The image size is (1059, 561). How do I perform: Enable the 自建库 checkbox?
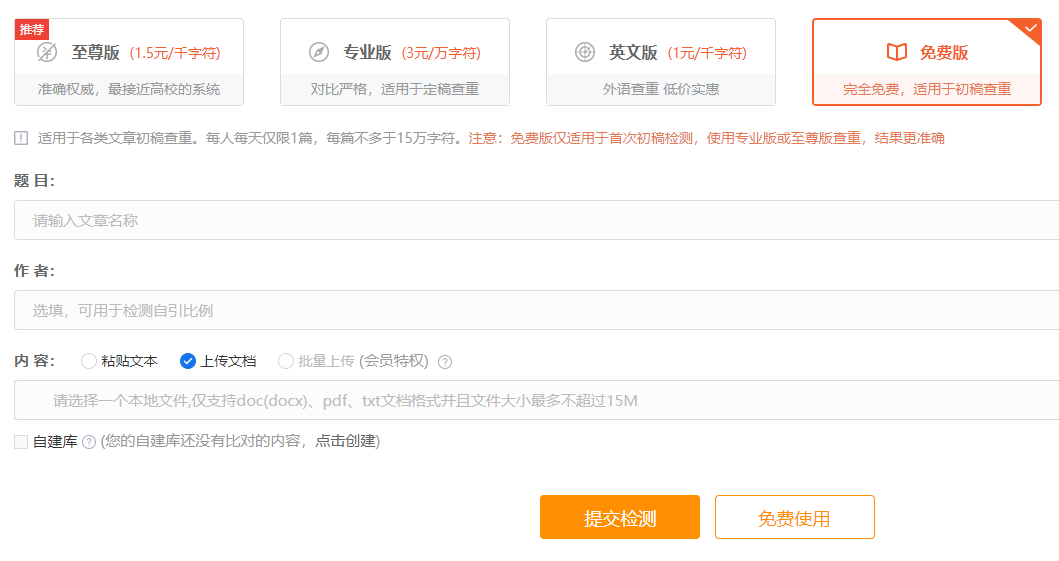[x=21, y=442]
